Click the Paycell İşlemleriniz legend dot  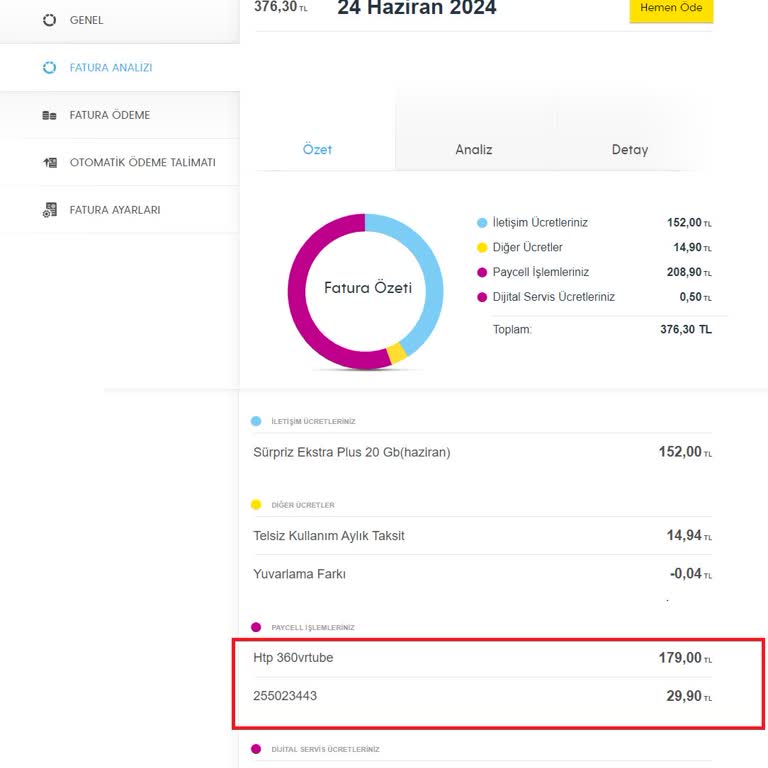coord(482,272)
